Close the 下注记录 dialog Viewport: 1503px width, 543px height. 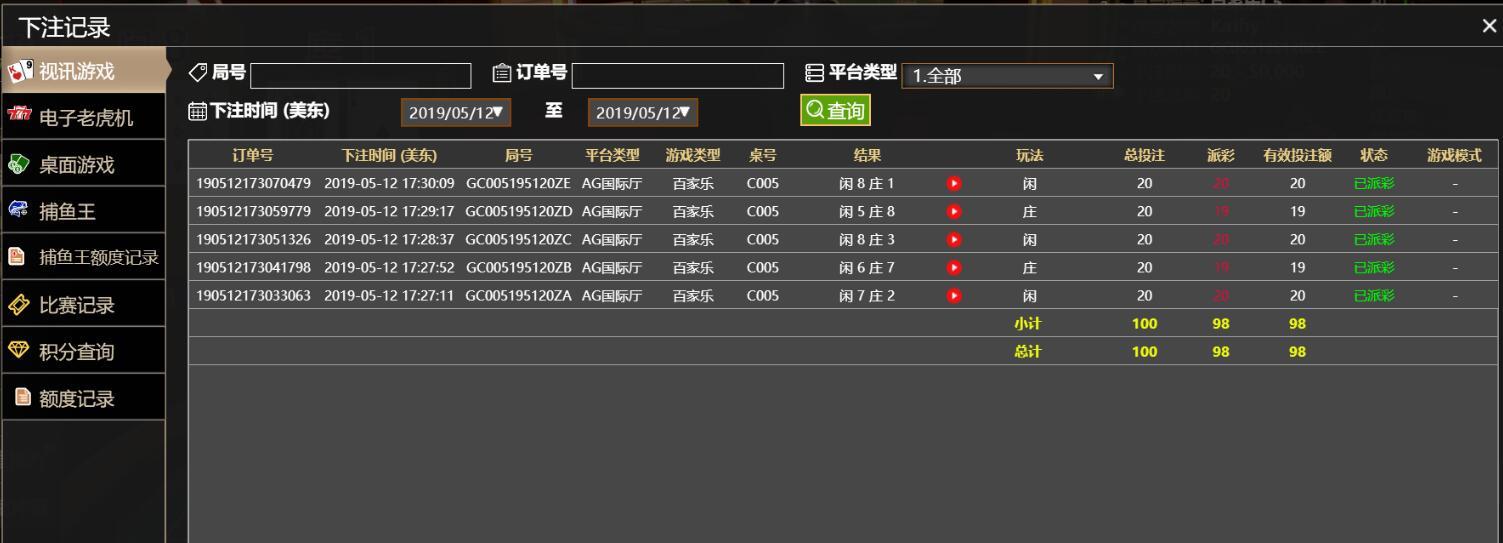tap(1488, 26)
